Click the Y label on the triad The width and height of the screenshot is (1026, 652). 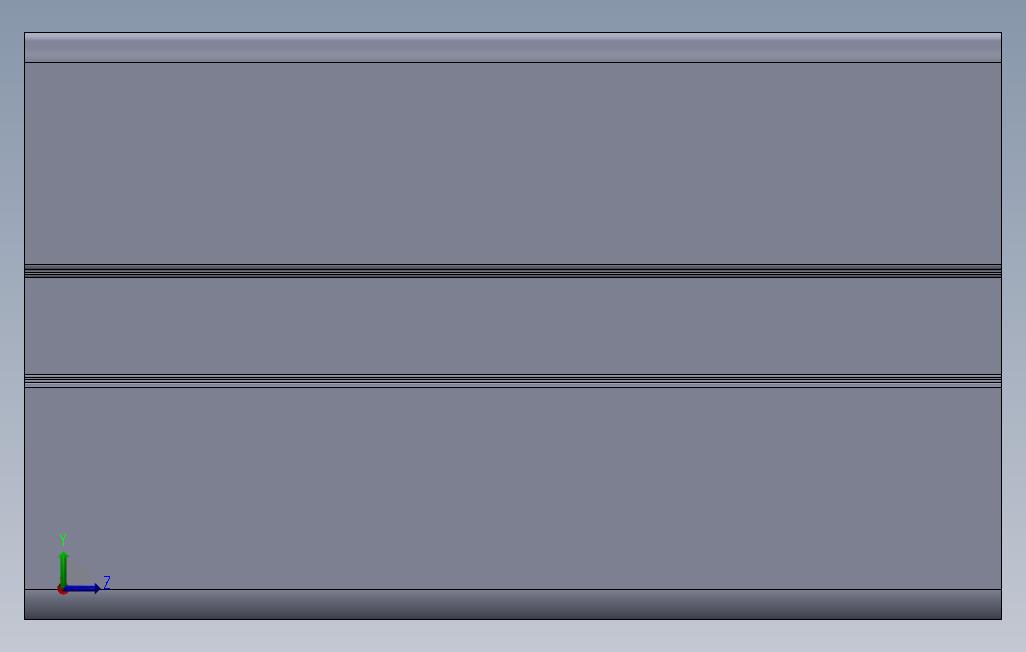tap(63, 540)
